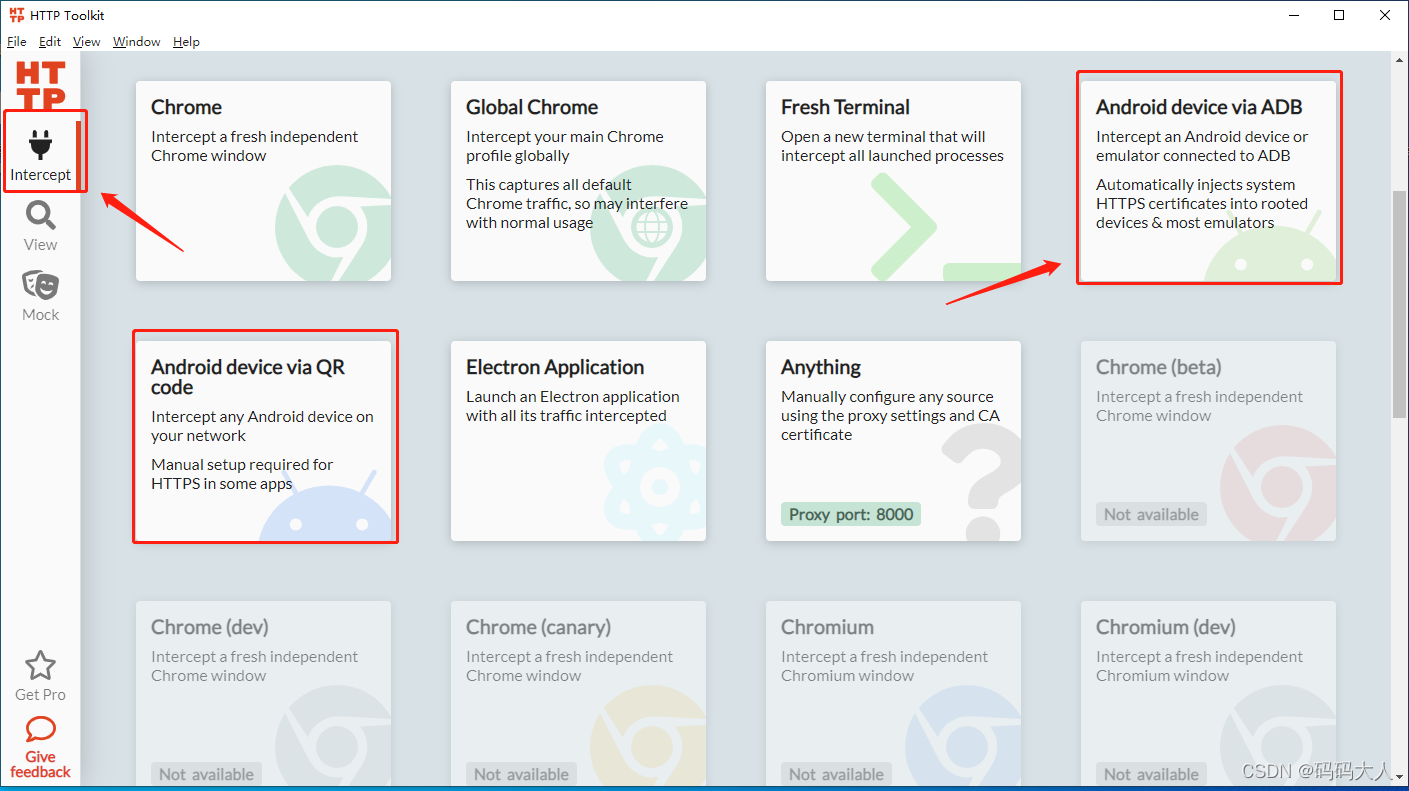The image size is (1409, 791).
Task: Click 'Manually configure any source' description text
Action: click(x=890, y=416)
